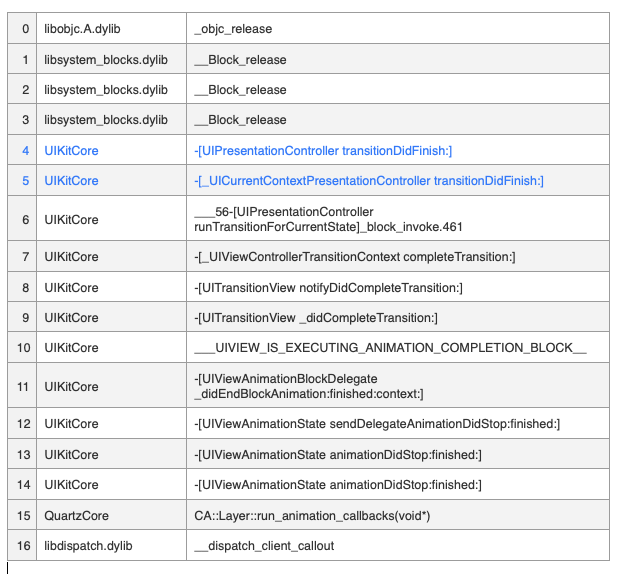Click UIKitCore in frame 14
The image size is (624, 574).
71,485
